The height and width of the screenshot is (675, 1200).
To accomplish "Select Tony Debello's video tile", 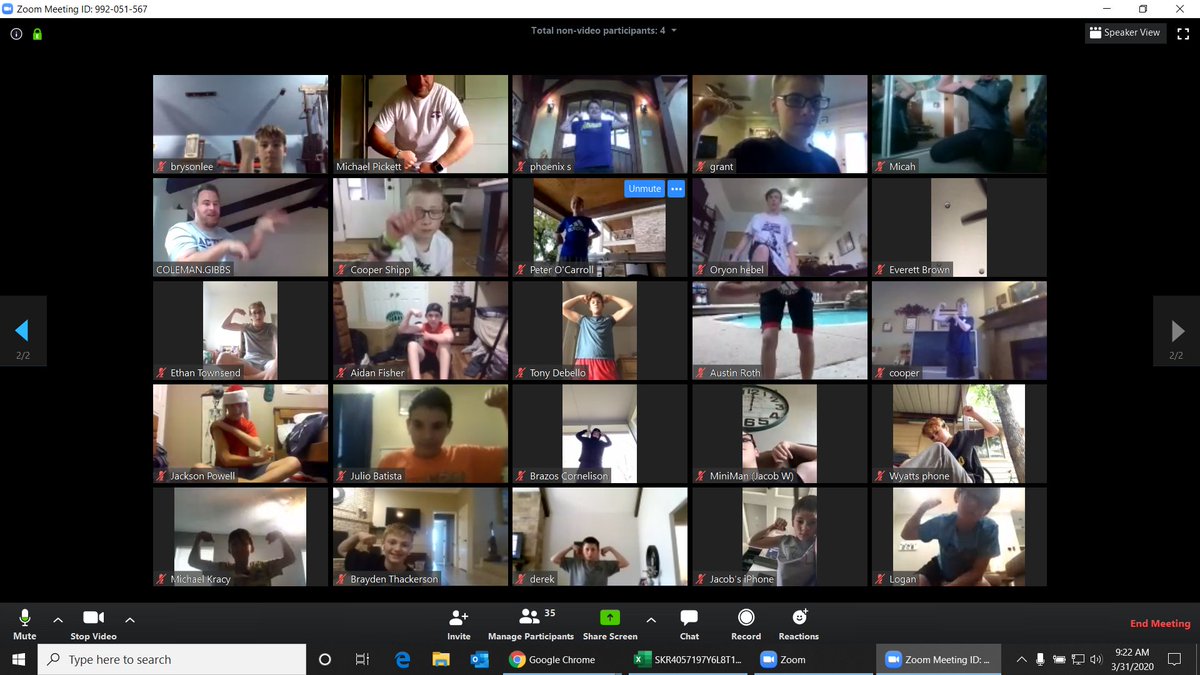I will (x=600, y=330).
